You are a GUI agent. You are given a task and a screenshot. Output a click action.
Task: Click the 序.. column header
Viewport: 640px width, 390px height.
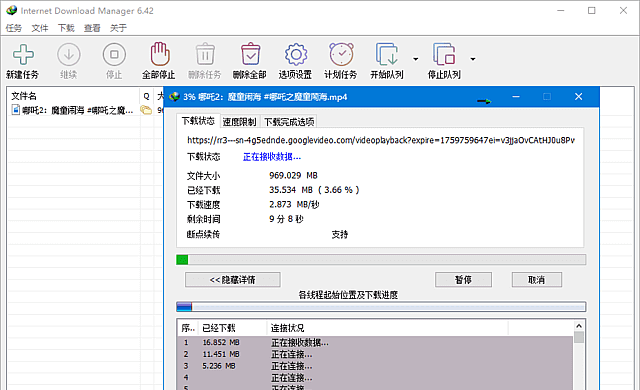pos(188,328)
